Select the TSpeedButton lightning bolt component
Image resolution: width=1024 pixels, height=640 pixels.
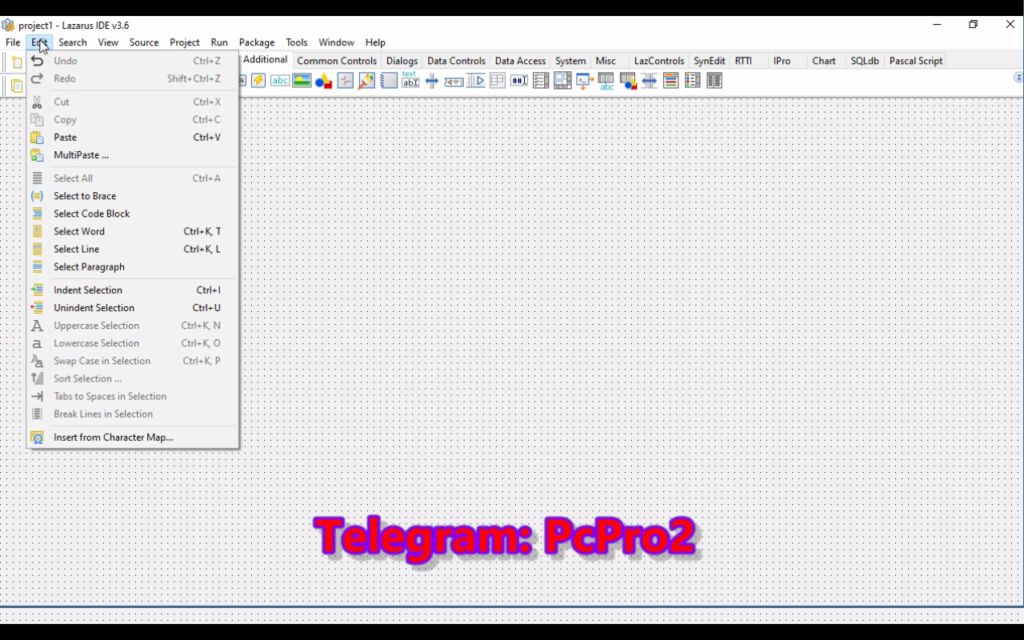click(x=258, y=81)
